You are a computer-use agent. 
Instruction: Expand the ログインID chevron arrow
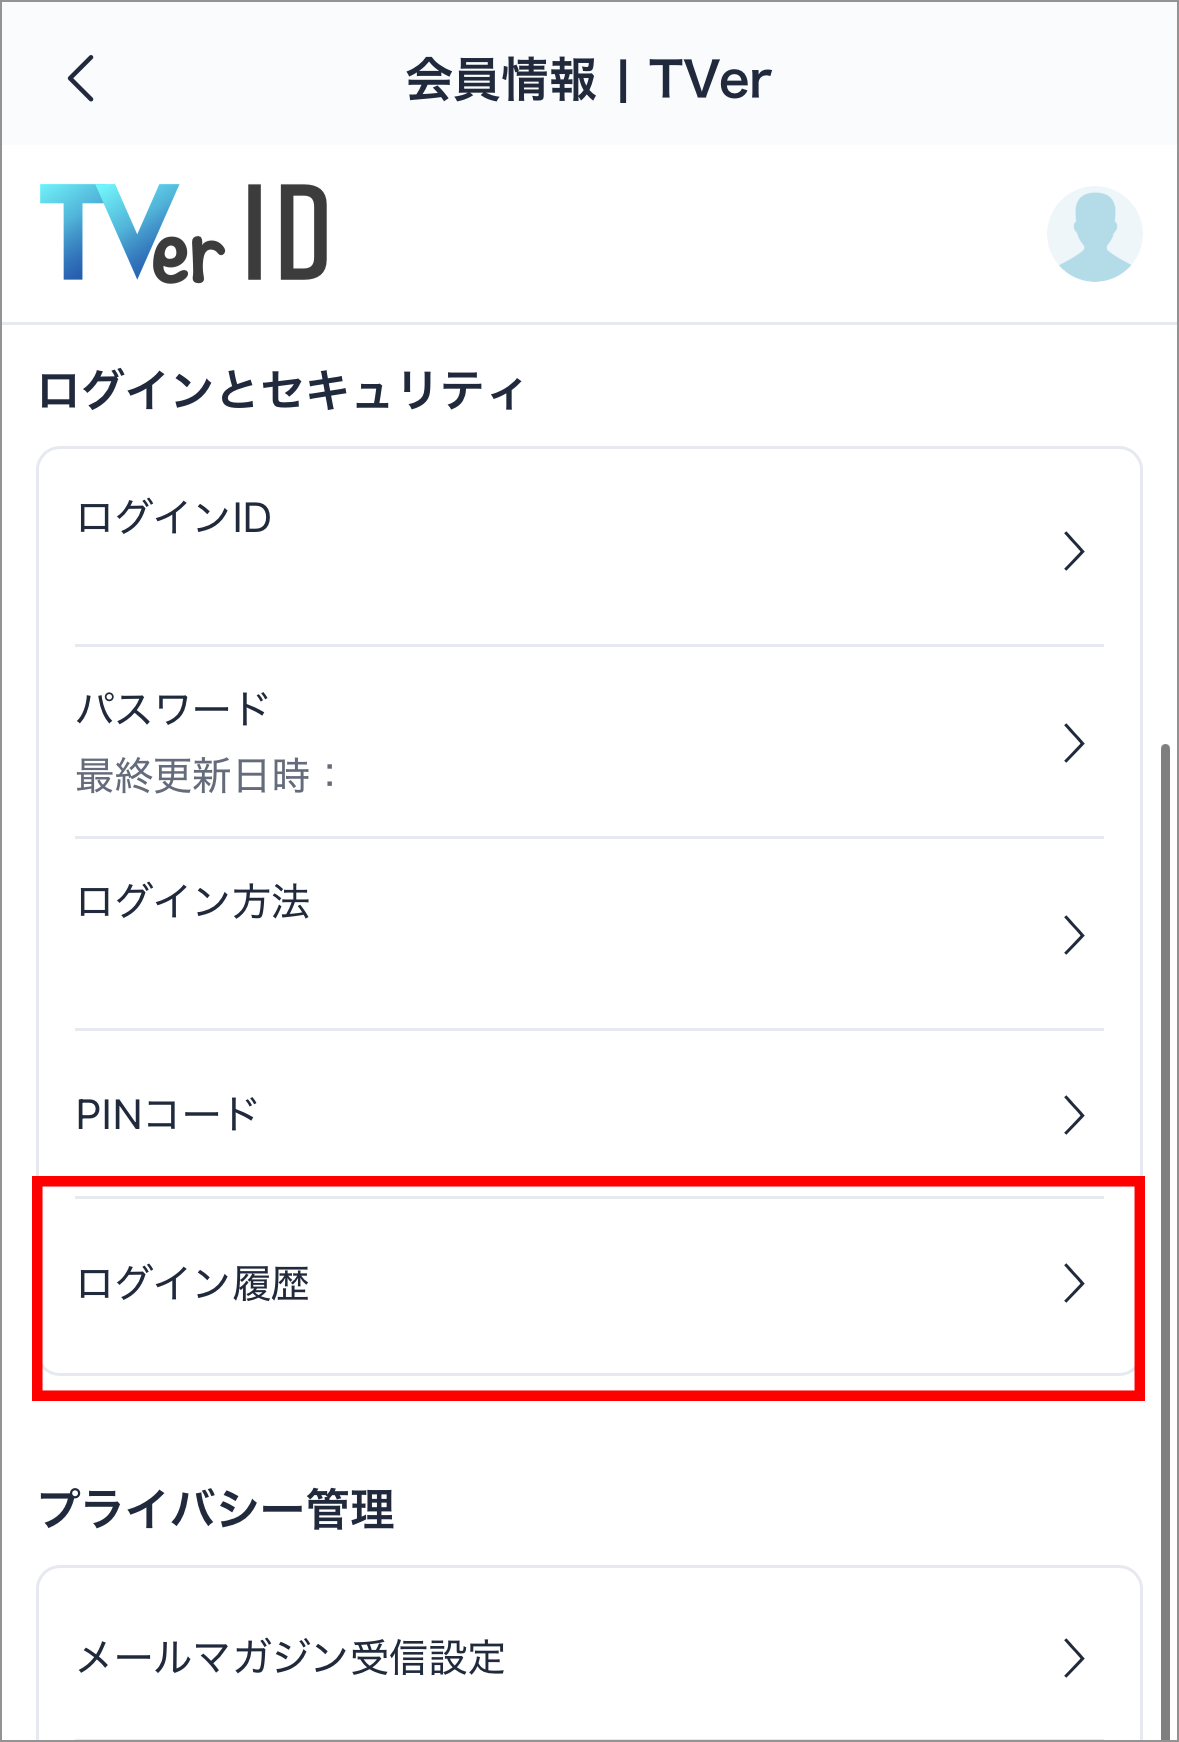point(1074,551)
